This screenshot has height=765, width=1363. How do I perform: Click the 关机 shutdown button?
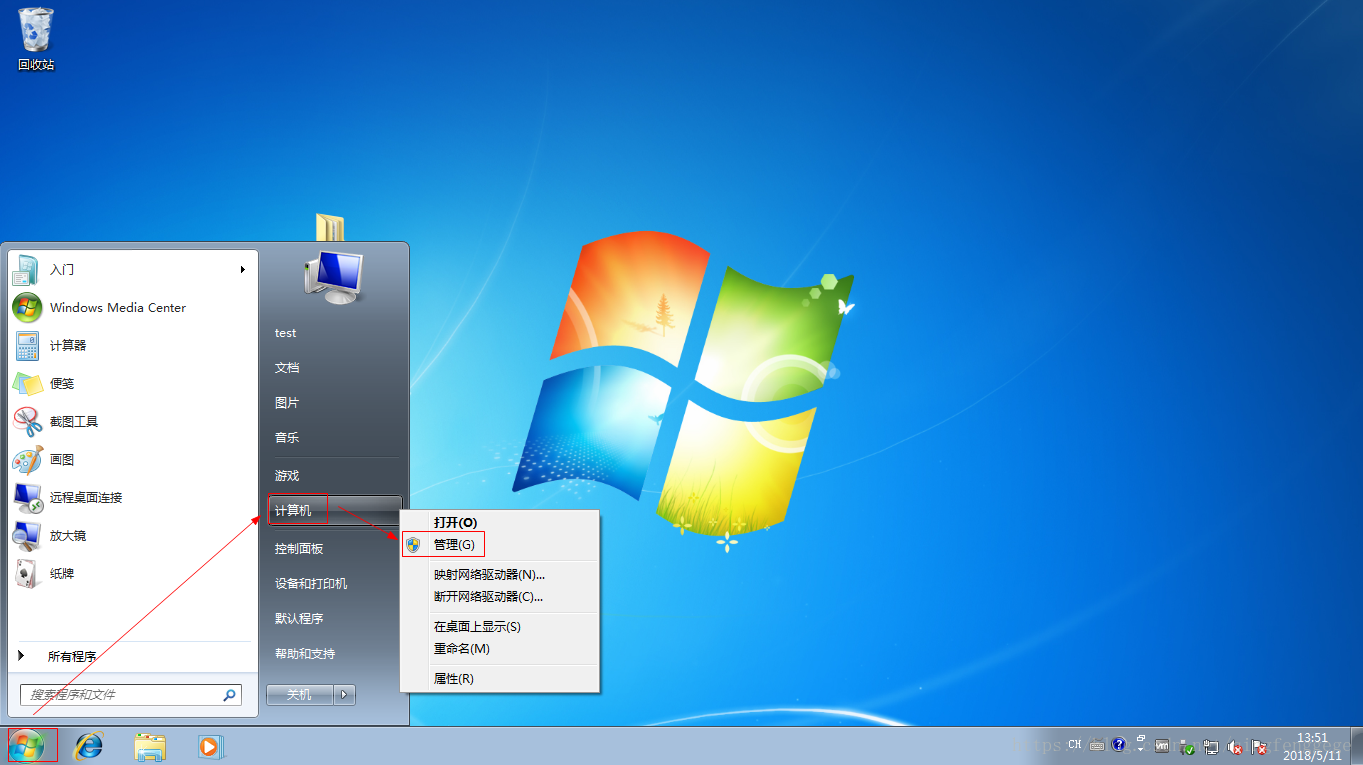tap(300, 694)
